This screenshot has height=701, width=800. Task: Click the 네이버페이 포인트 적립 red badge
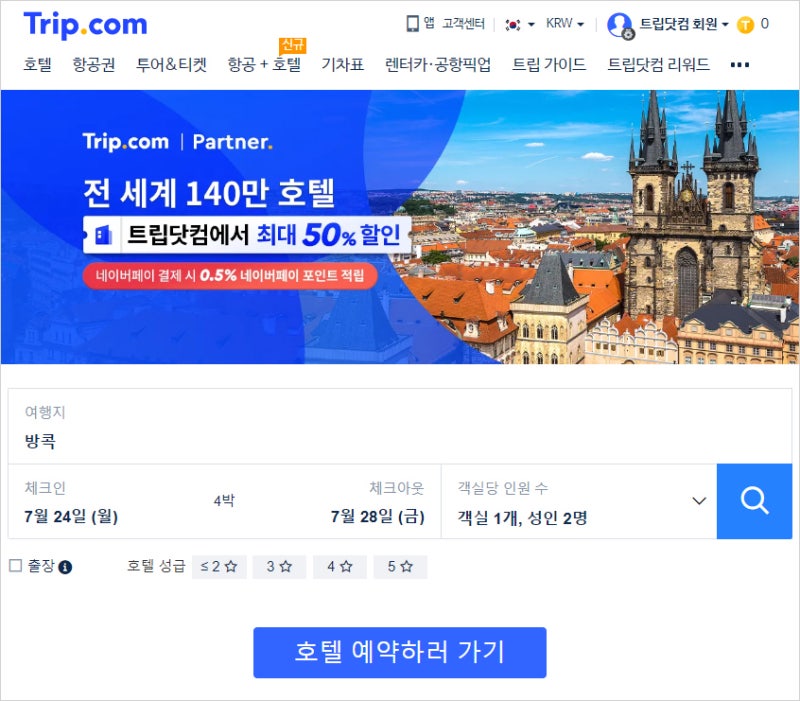(x=230, y=276)
